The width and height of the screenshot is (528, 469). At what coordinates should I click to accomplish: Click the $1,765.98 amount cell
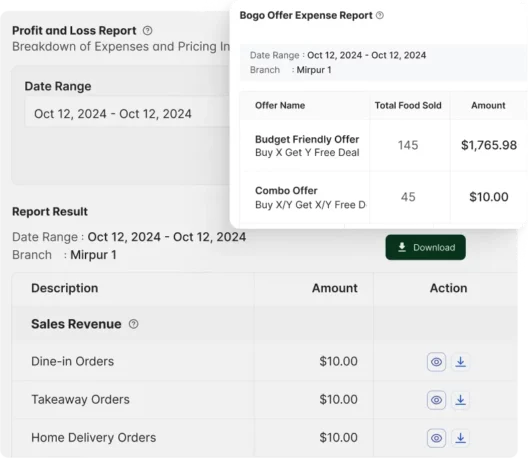489,145
